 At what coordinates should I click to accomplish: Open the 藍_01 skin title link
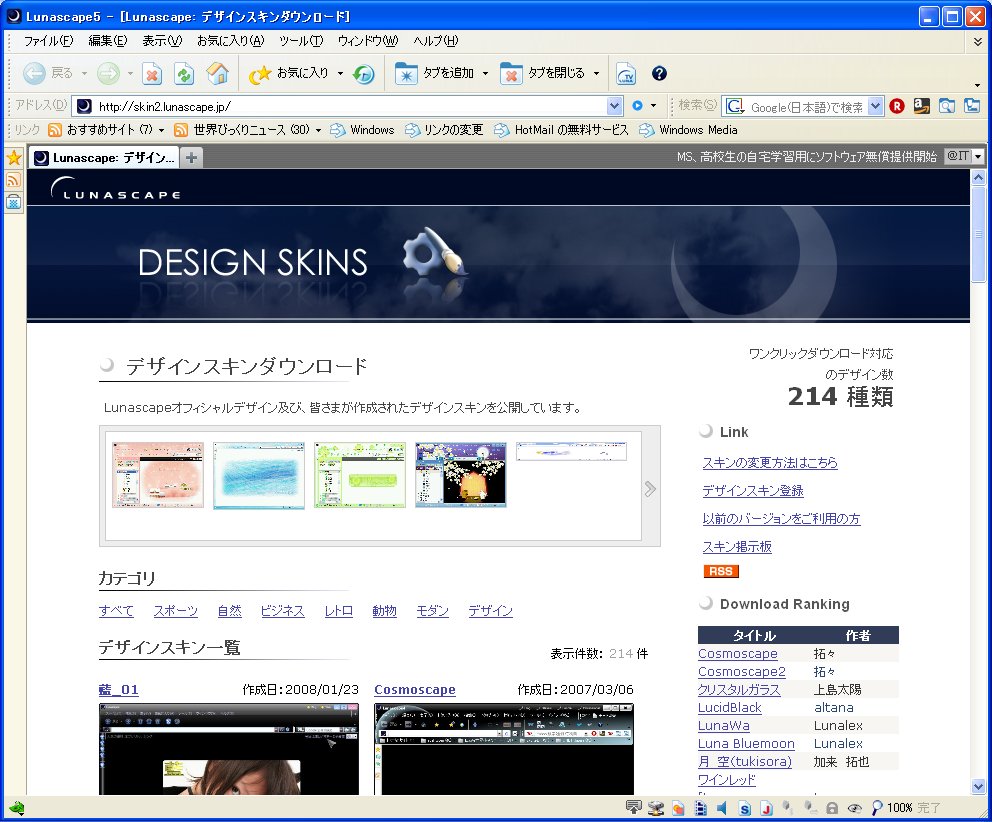click(x=118, y=690)
